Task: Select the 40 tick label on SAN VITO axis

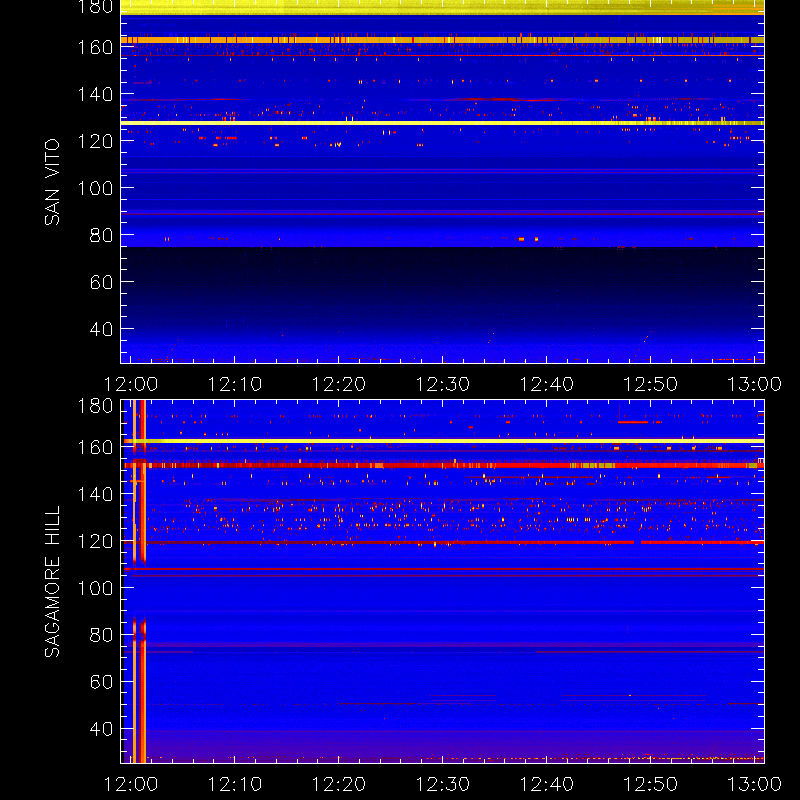Action: click(x=101, y=329)
